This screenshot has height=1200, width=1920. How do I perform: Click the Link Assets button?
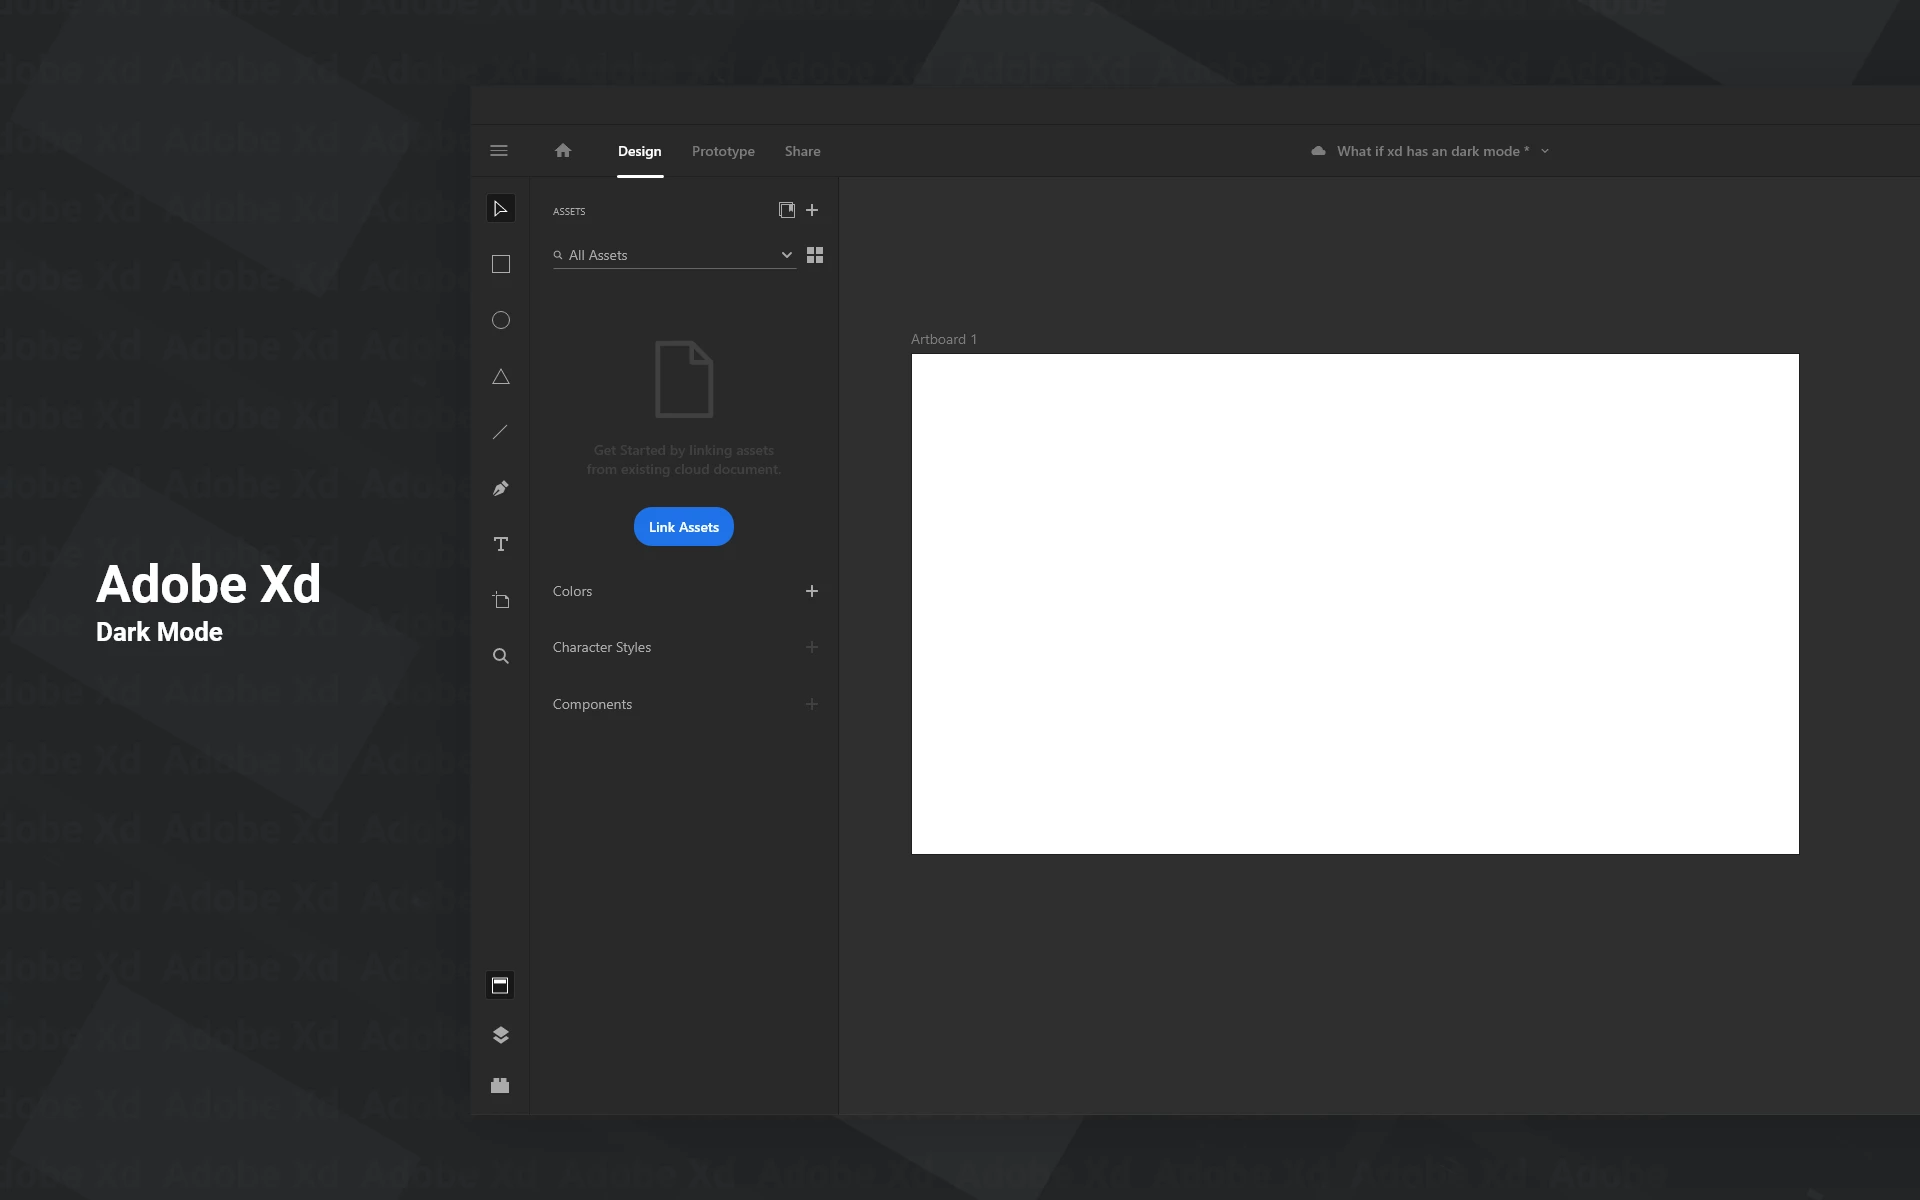click(x=684, y=527)
